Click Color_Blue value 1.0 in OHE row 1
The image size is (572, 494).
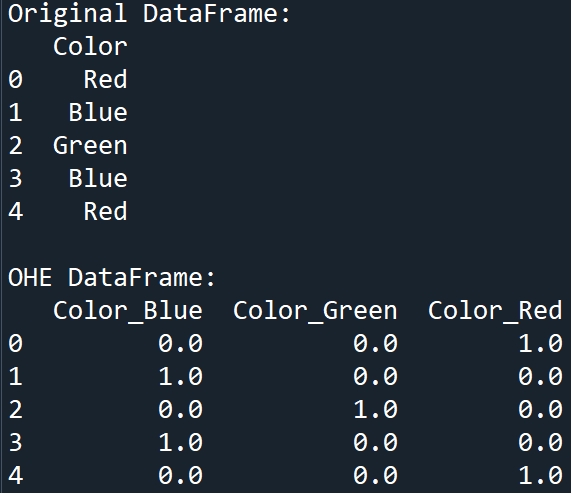click(181, 377)
